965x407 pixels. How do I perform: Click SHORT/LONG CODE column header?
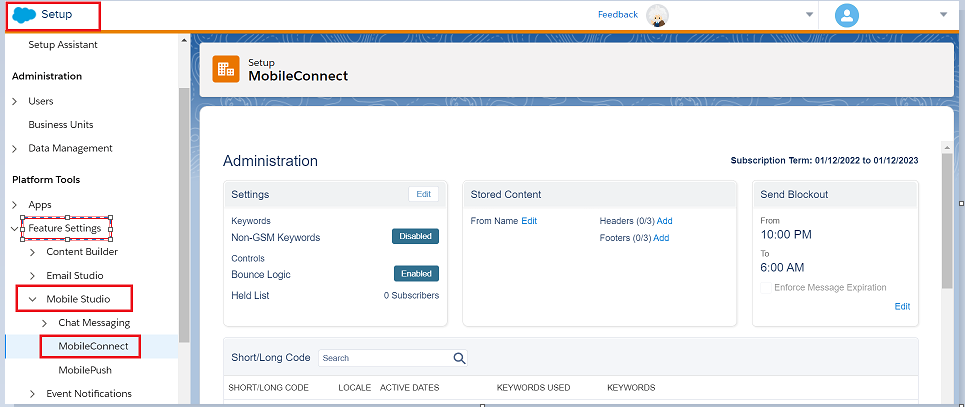[268, 388]
